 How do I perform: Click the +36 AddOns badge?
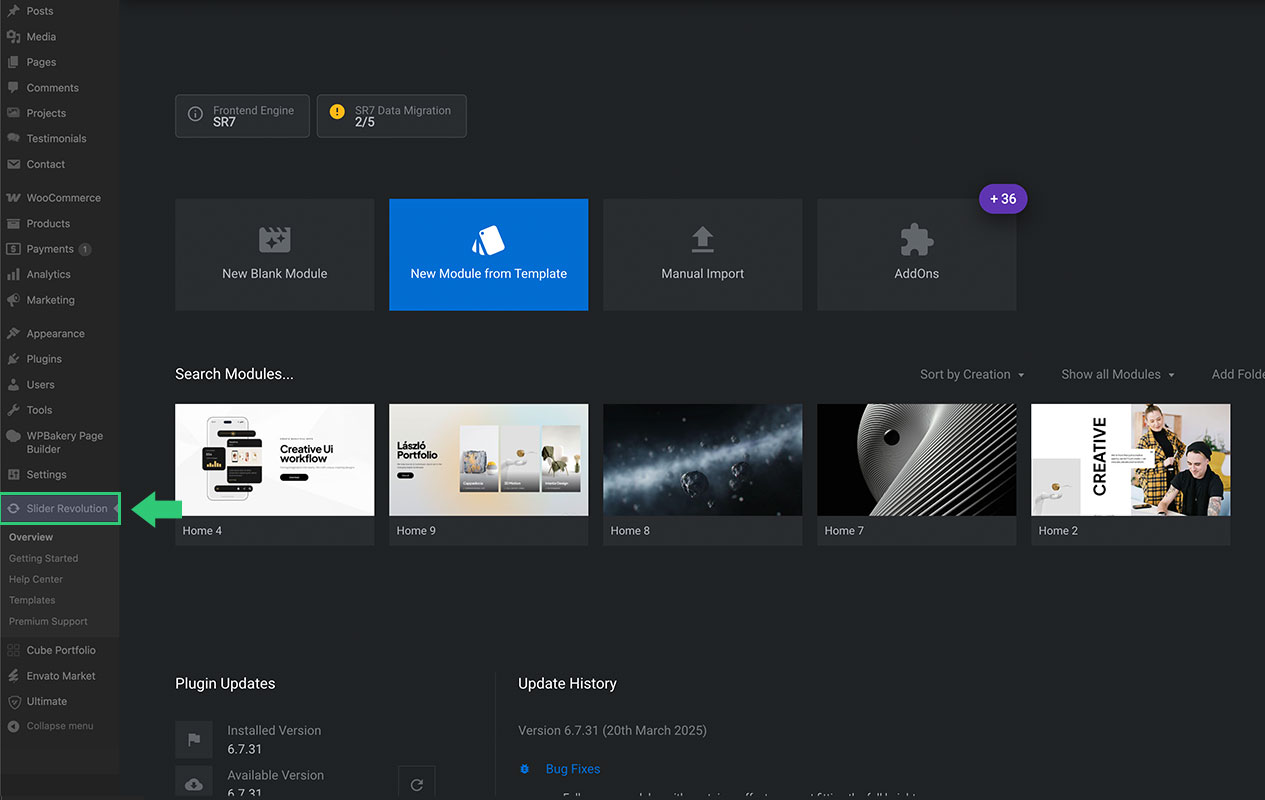pos(1002,198)
